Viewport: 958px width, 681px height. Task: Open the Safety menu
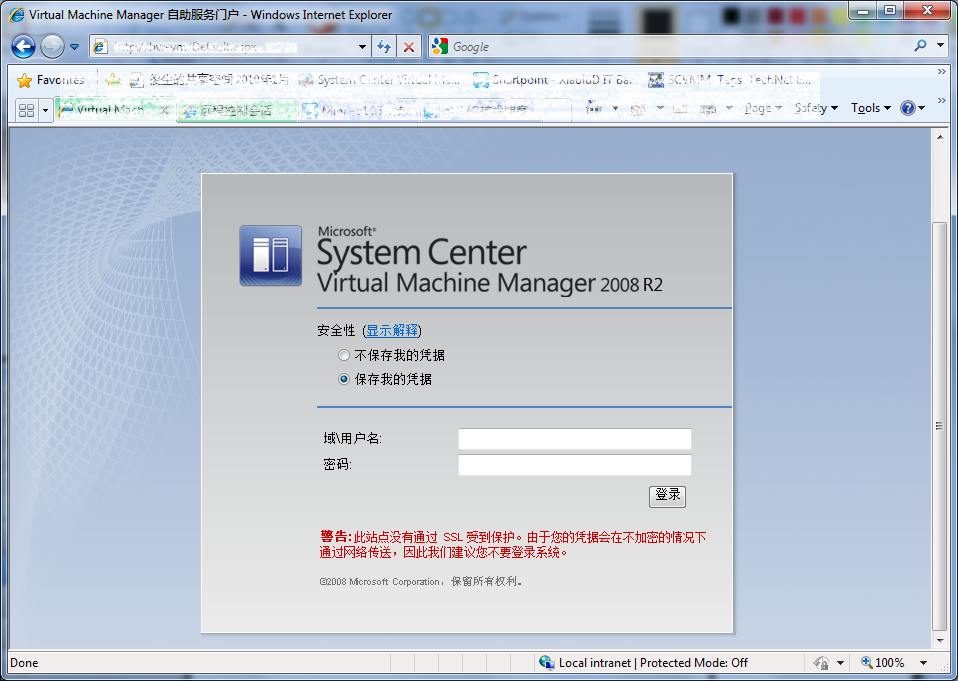pyautogui.click(x=816, y=108)
